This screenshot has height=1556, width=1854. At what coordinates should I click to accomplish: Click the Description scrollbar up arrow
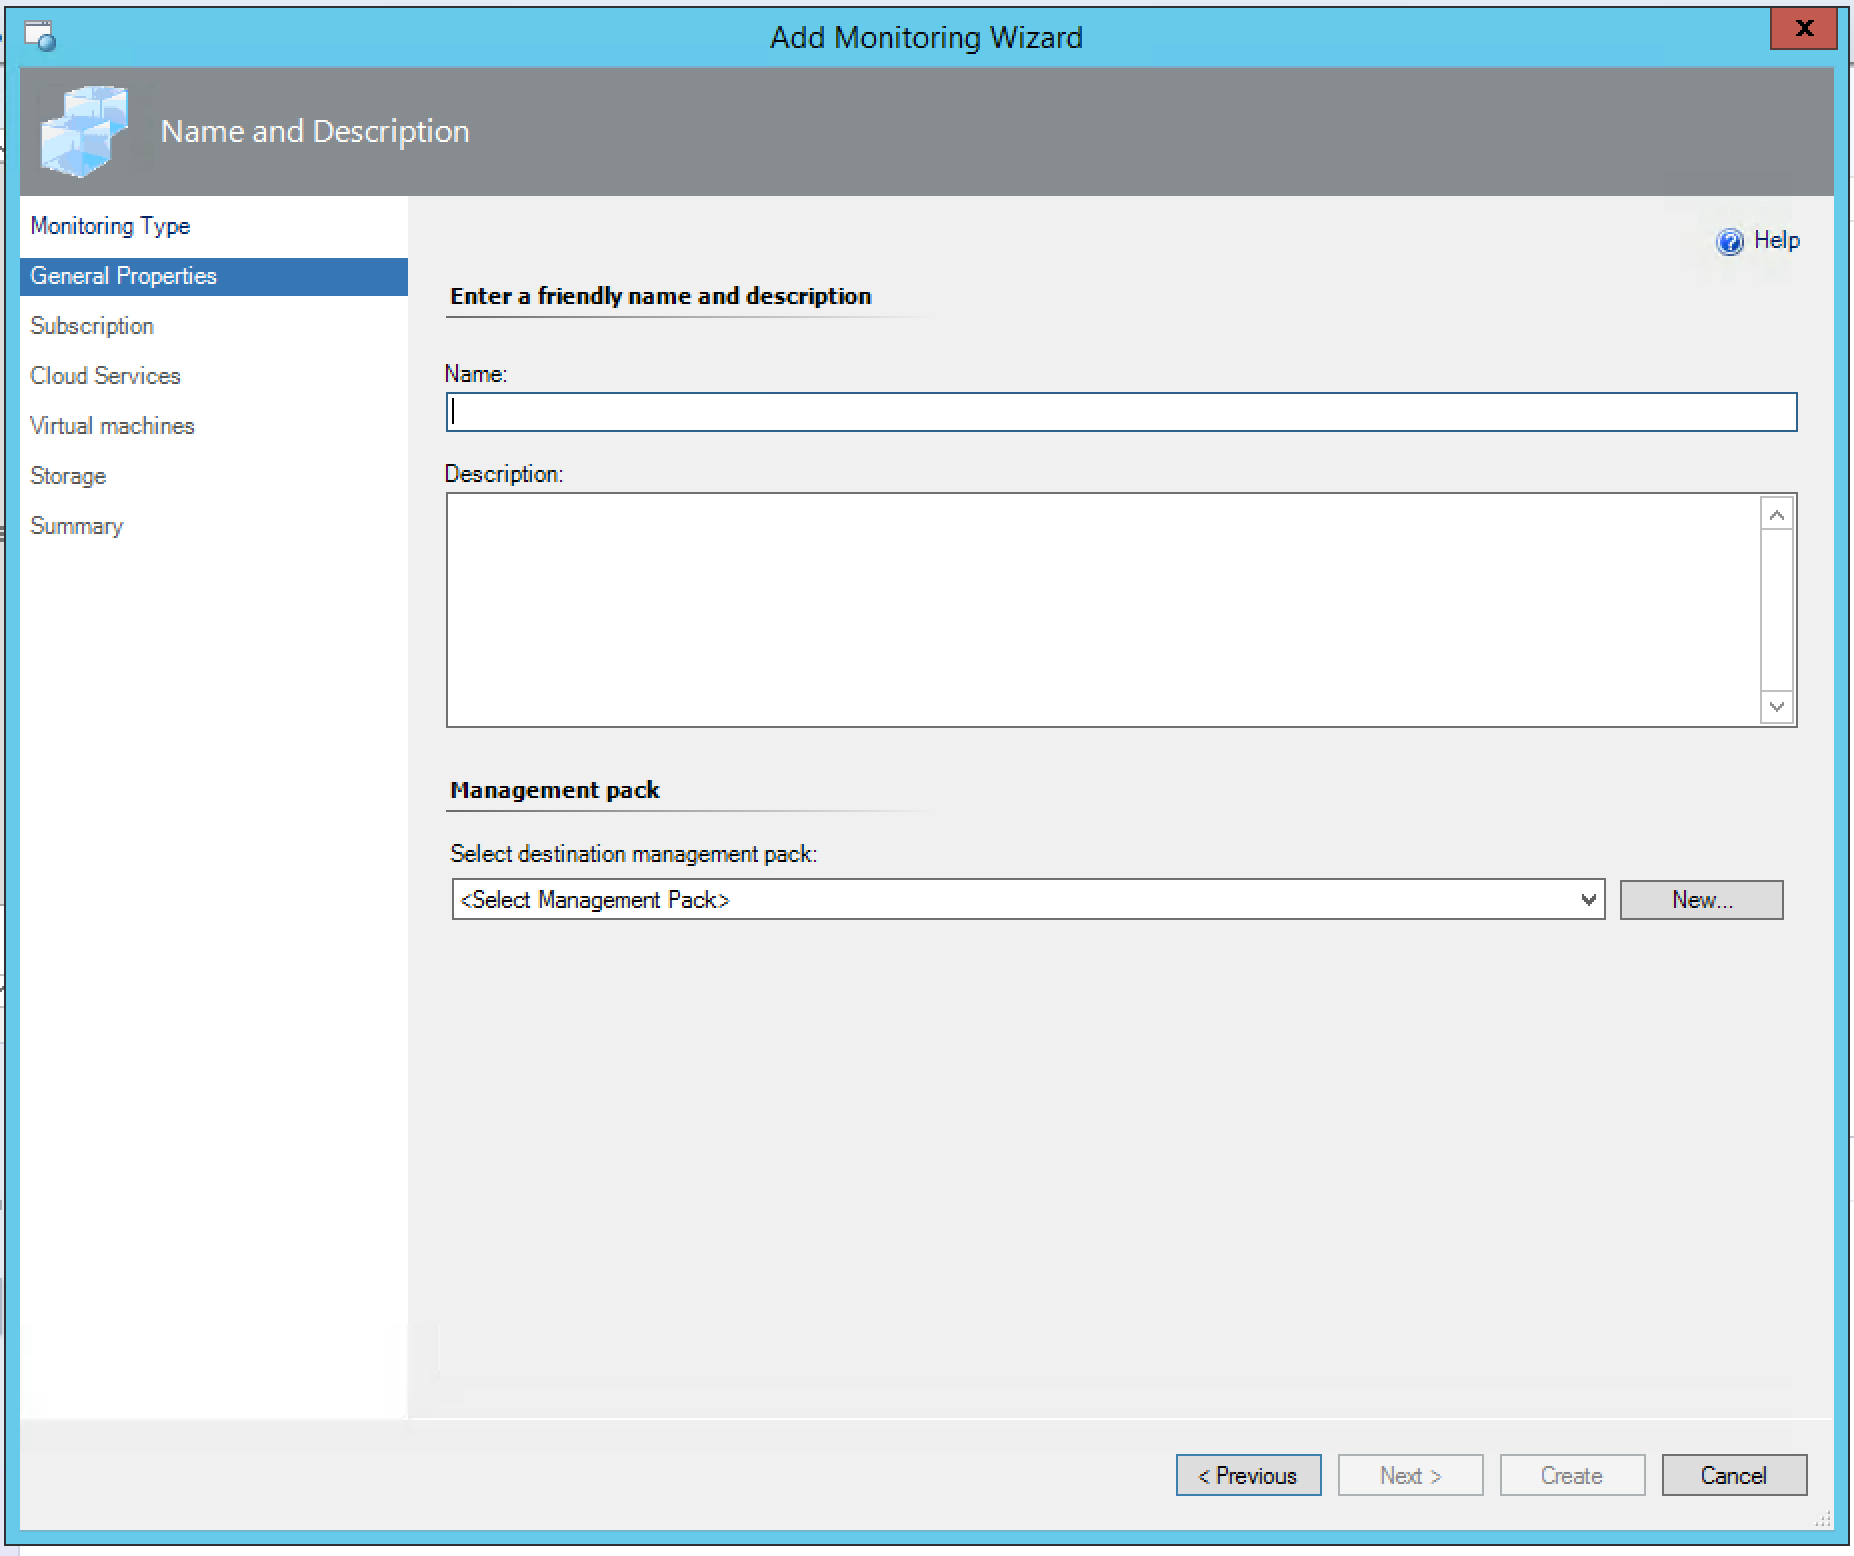1777,515
